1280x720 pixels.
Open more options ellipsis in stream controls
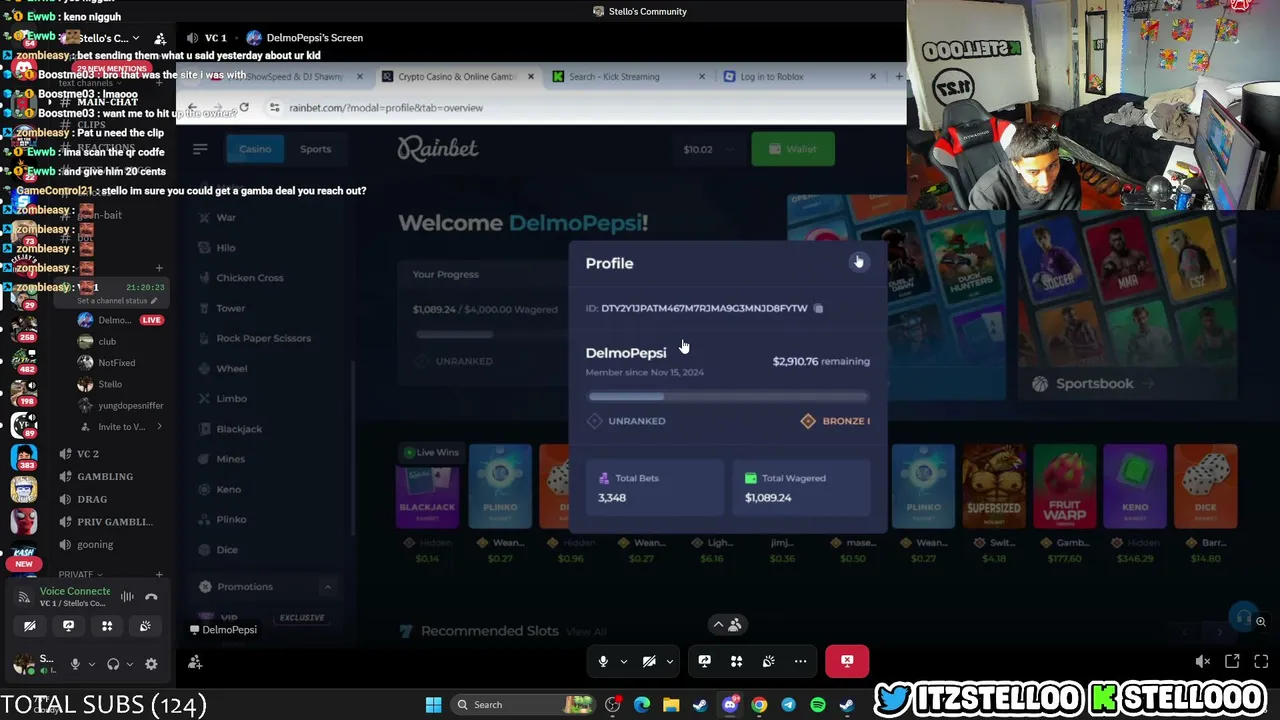(x=800, y=661)
